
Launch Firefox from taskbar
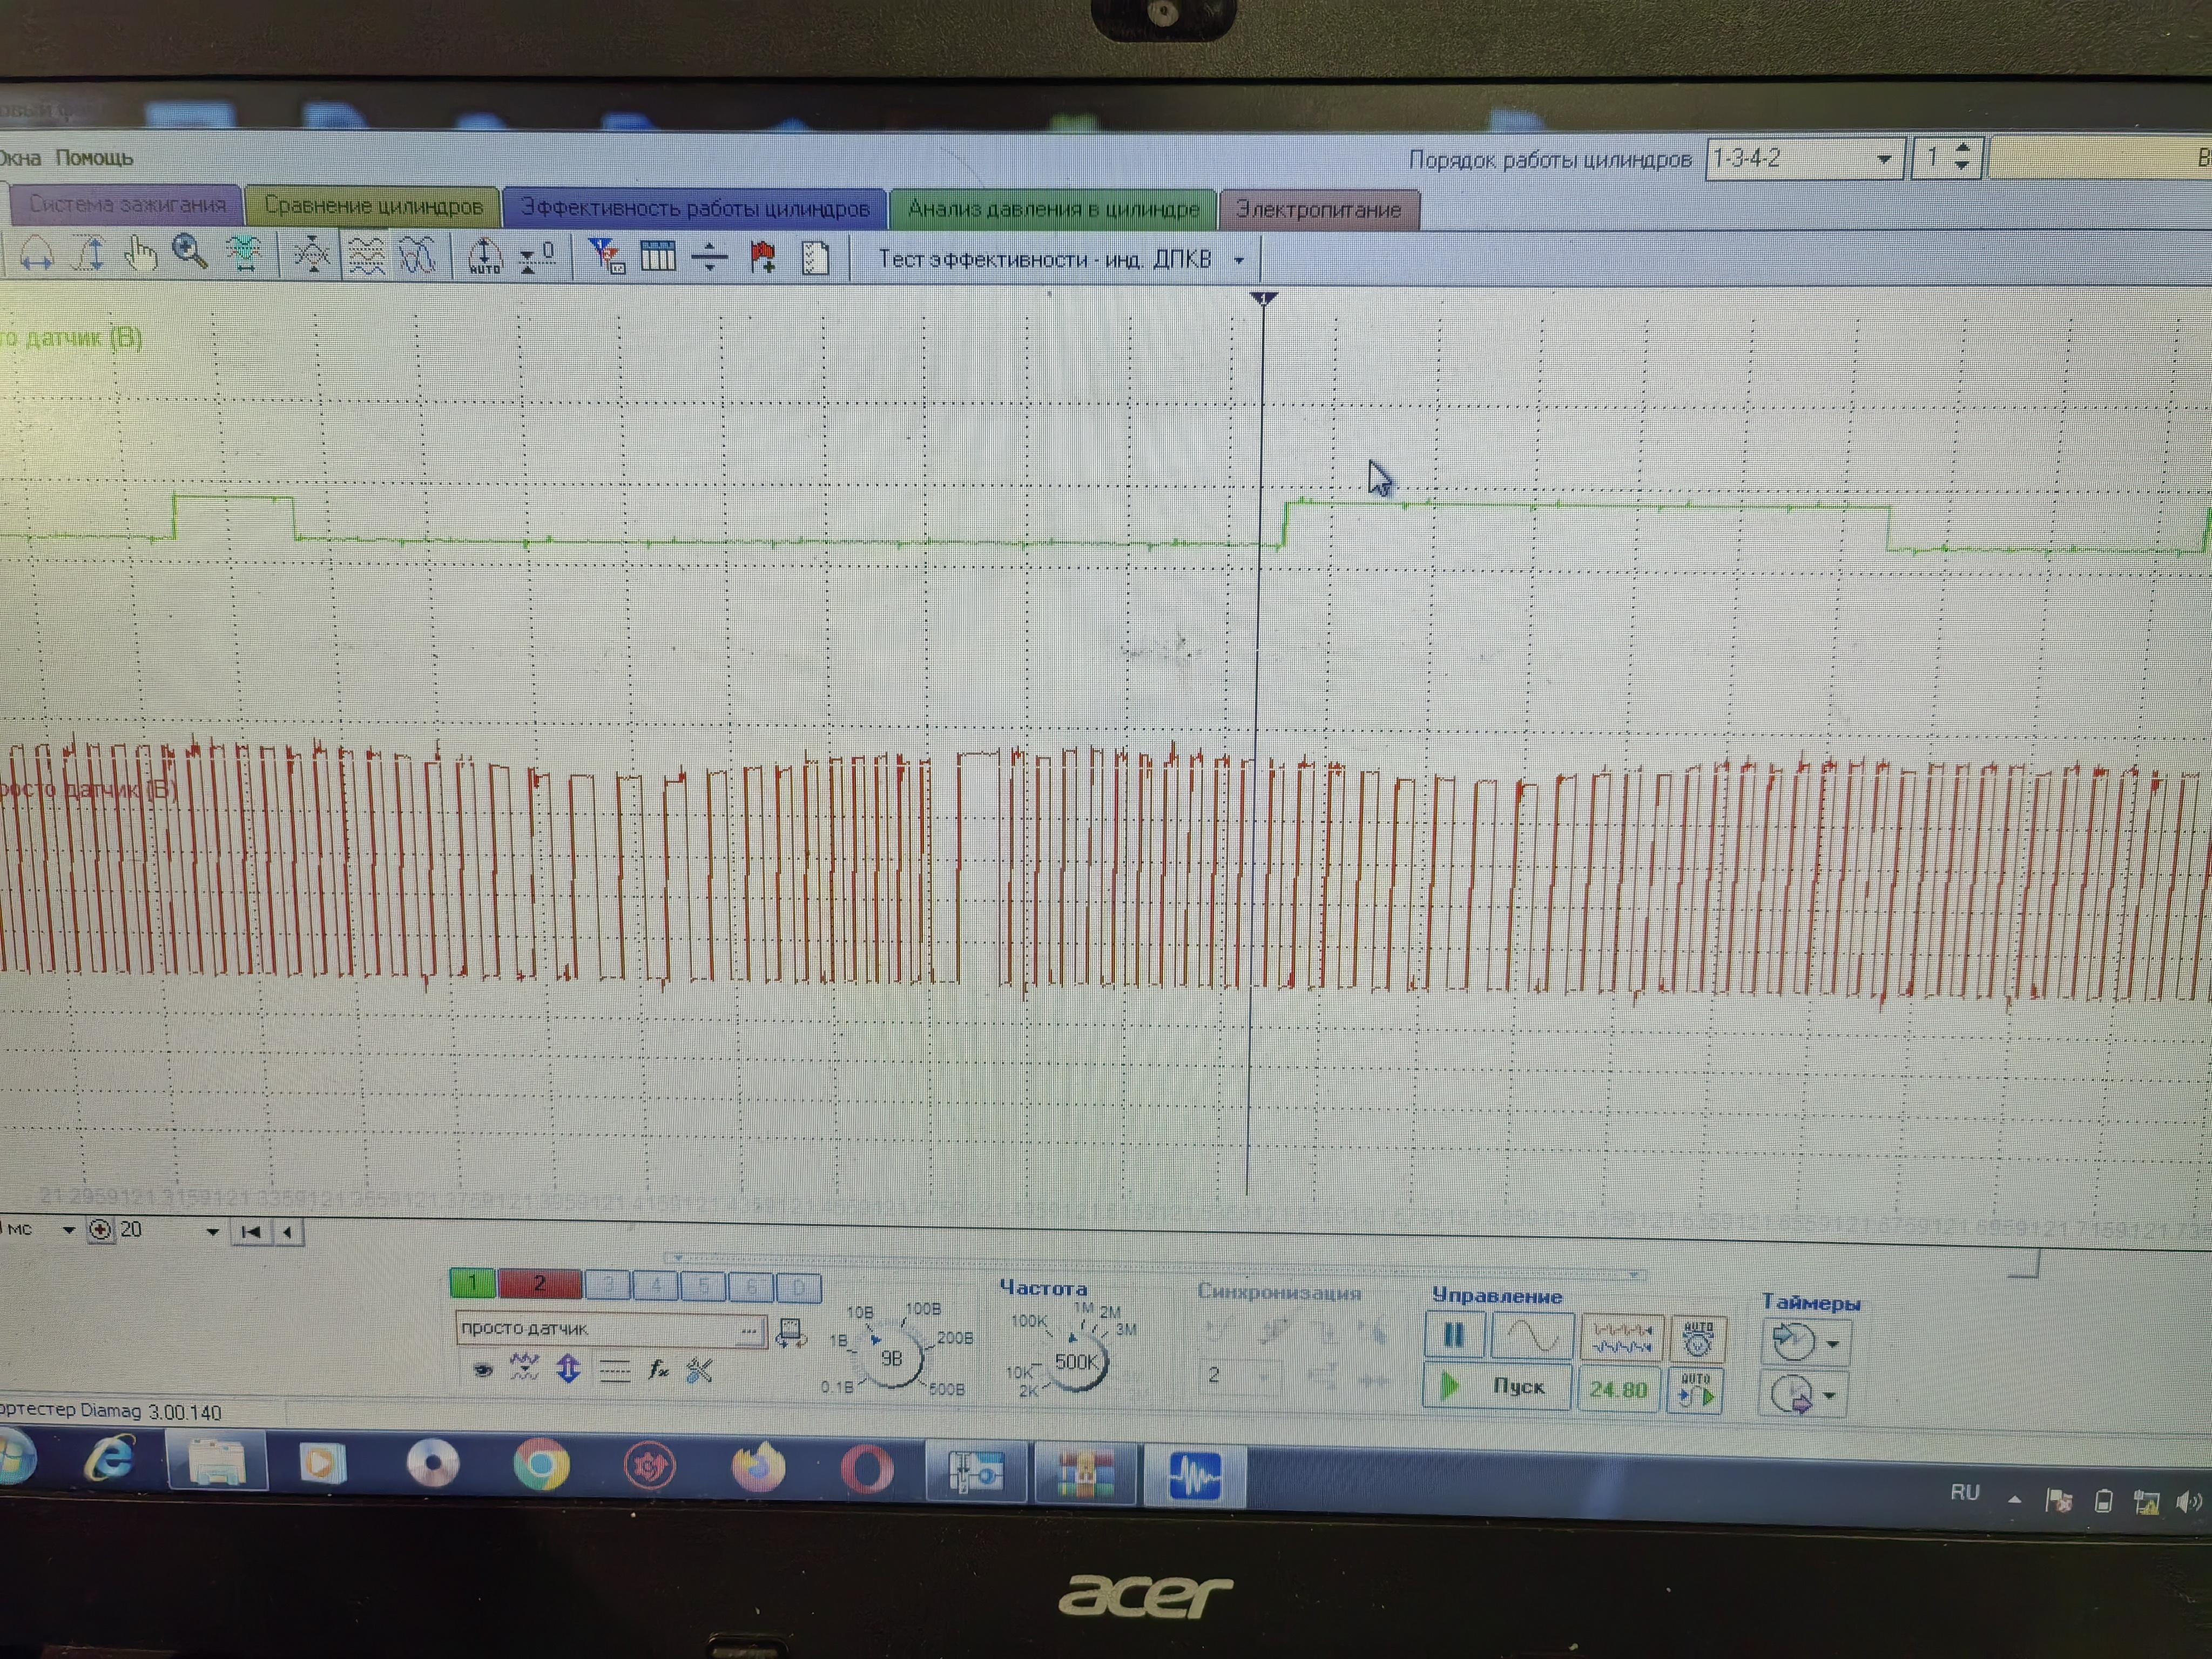[x=758, y=1468]
